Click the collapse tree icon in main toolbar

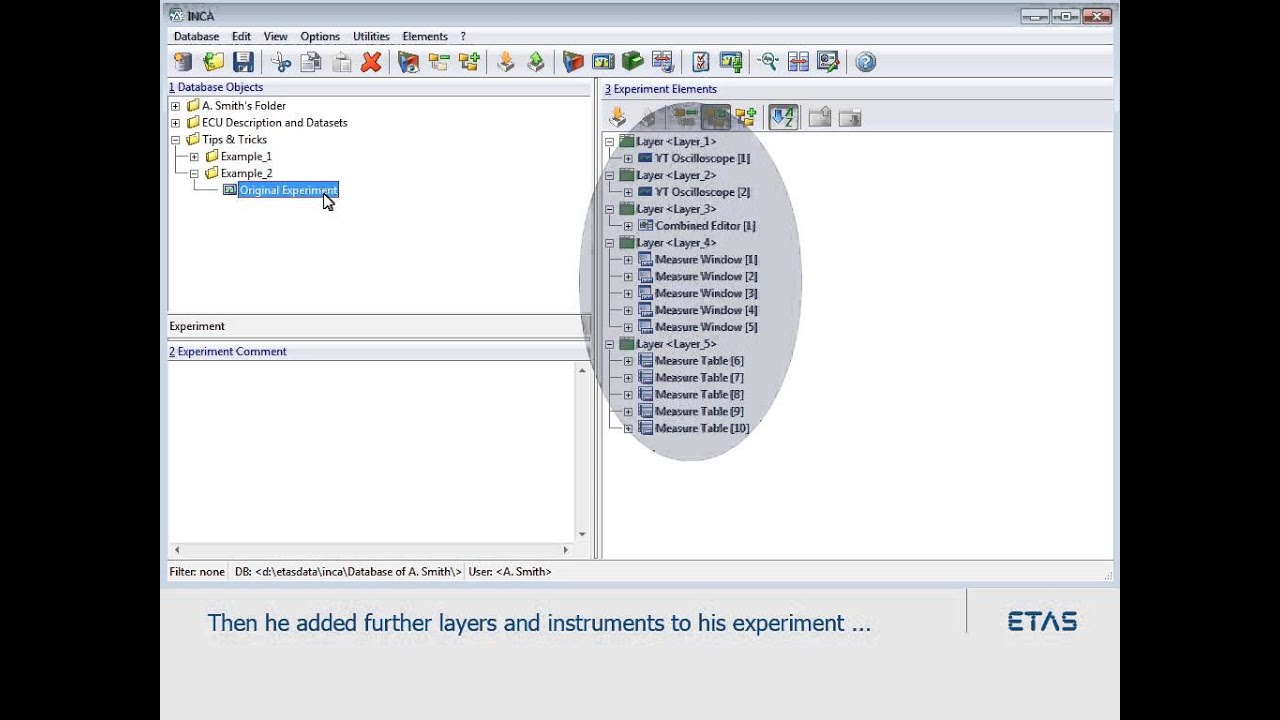(x=439, y=62)
